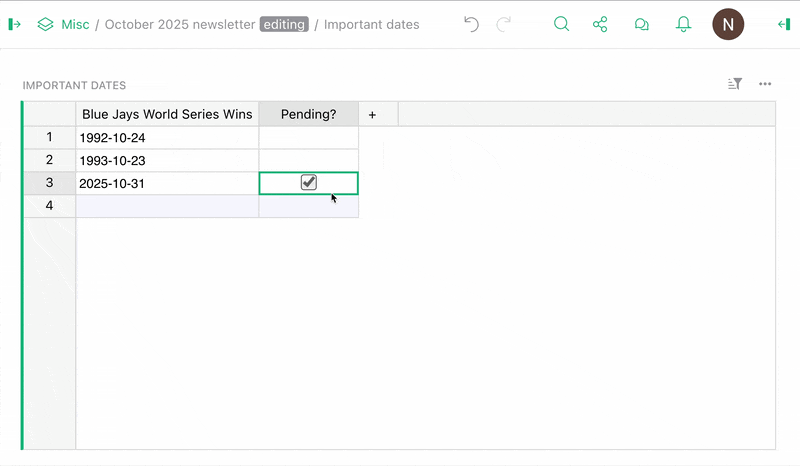800x466 pixels.
Task: Open search with magnifier icon
Action: coord(562,24)
